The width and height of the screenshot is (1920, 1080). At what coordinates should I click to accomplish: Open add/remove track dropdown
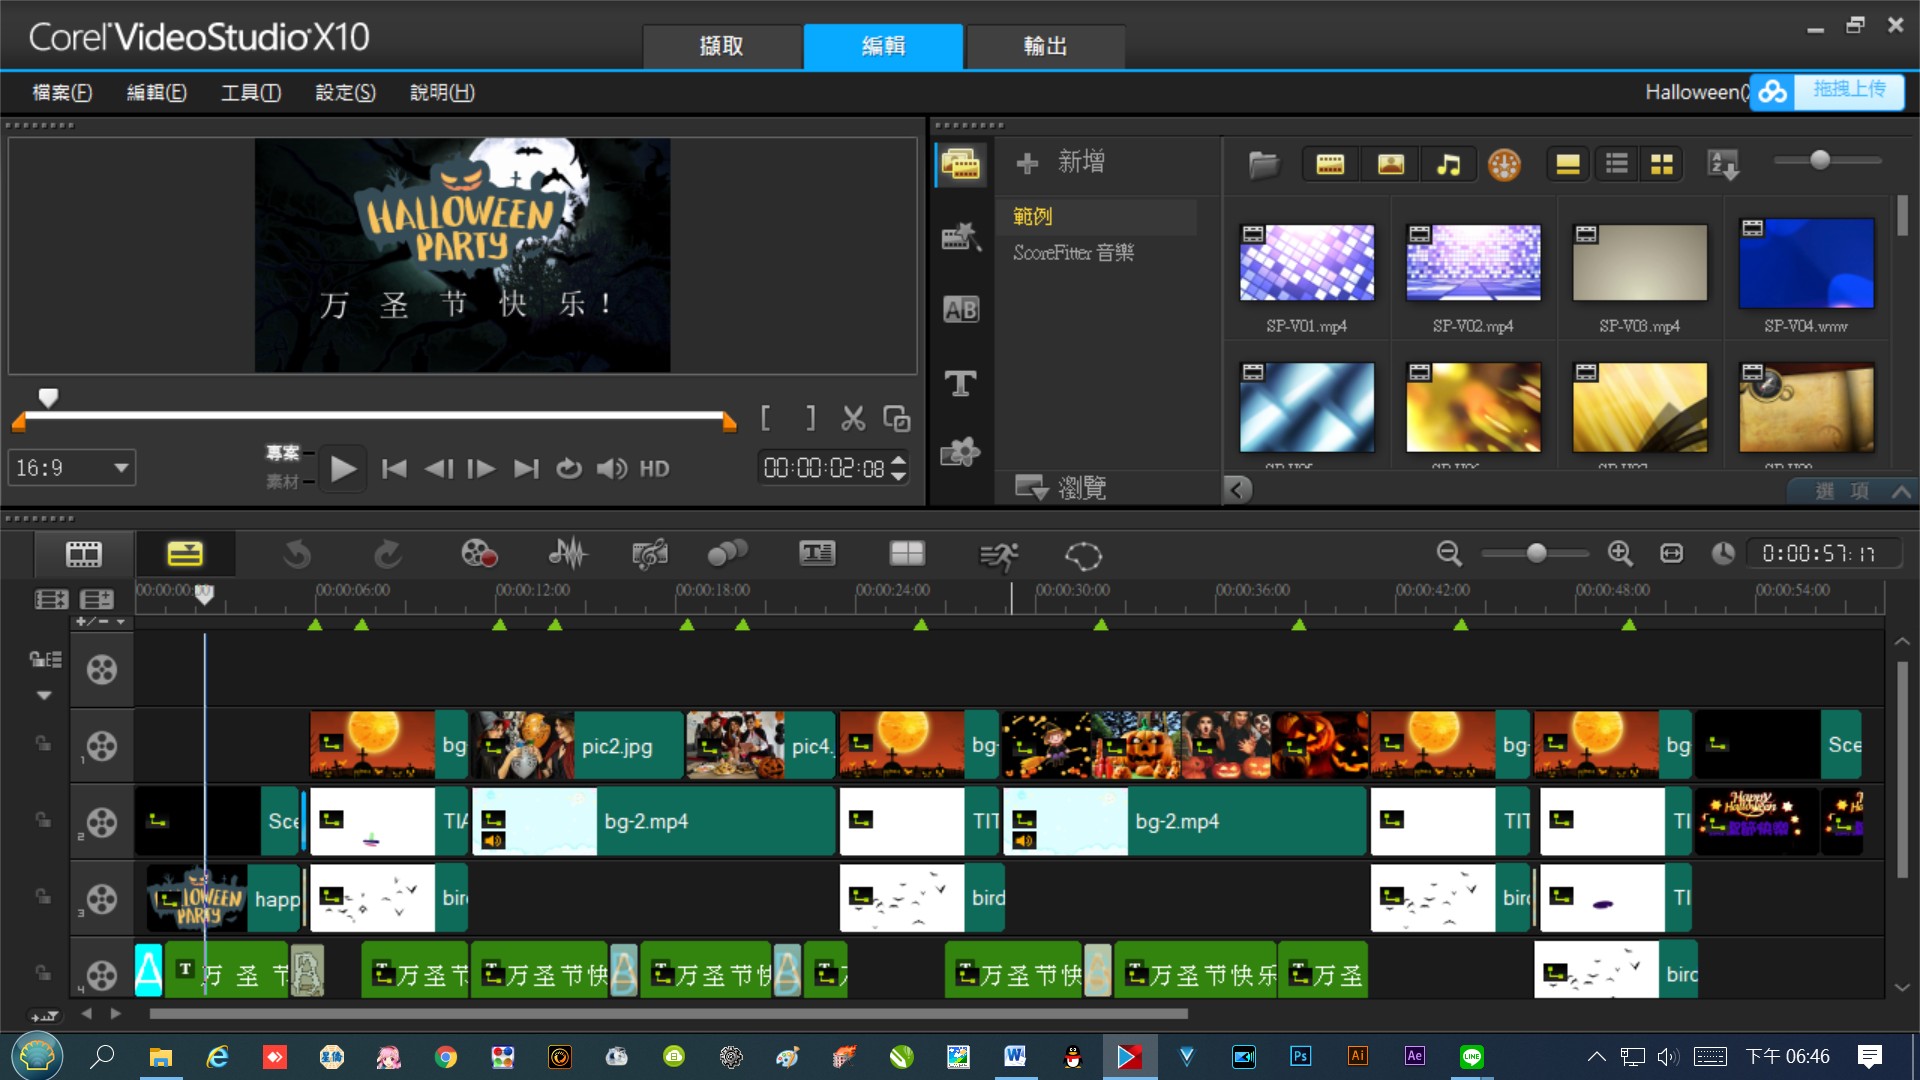[101, 622]
